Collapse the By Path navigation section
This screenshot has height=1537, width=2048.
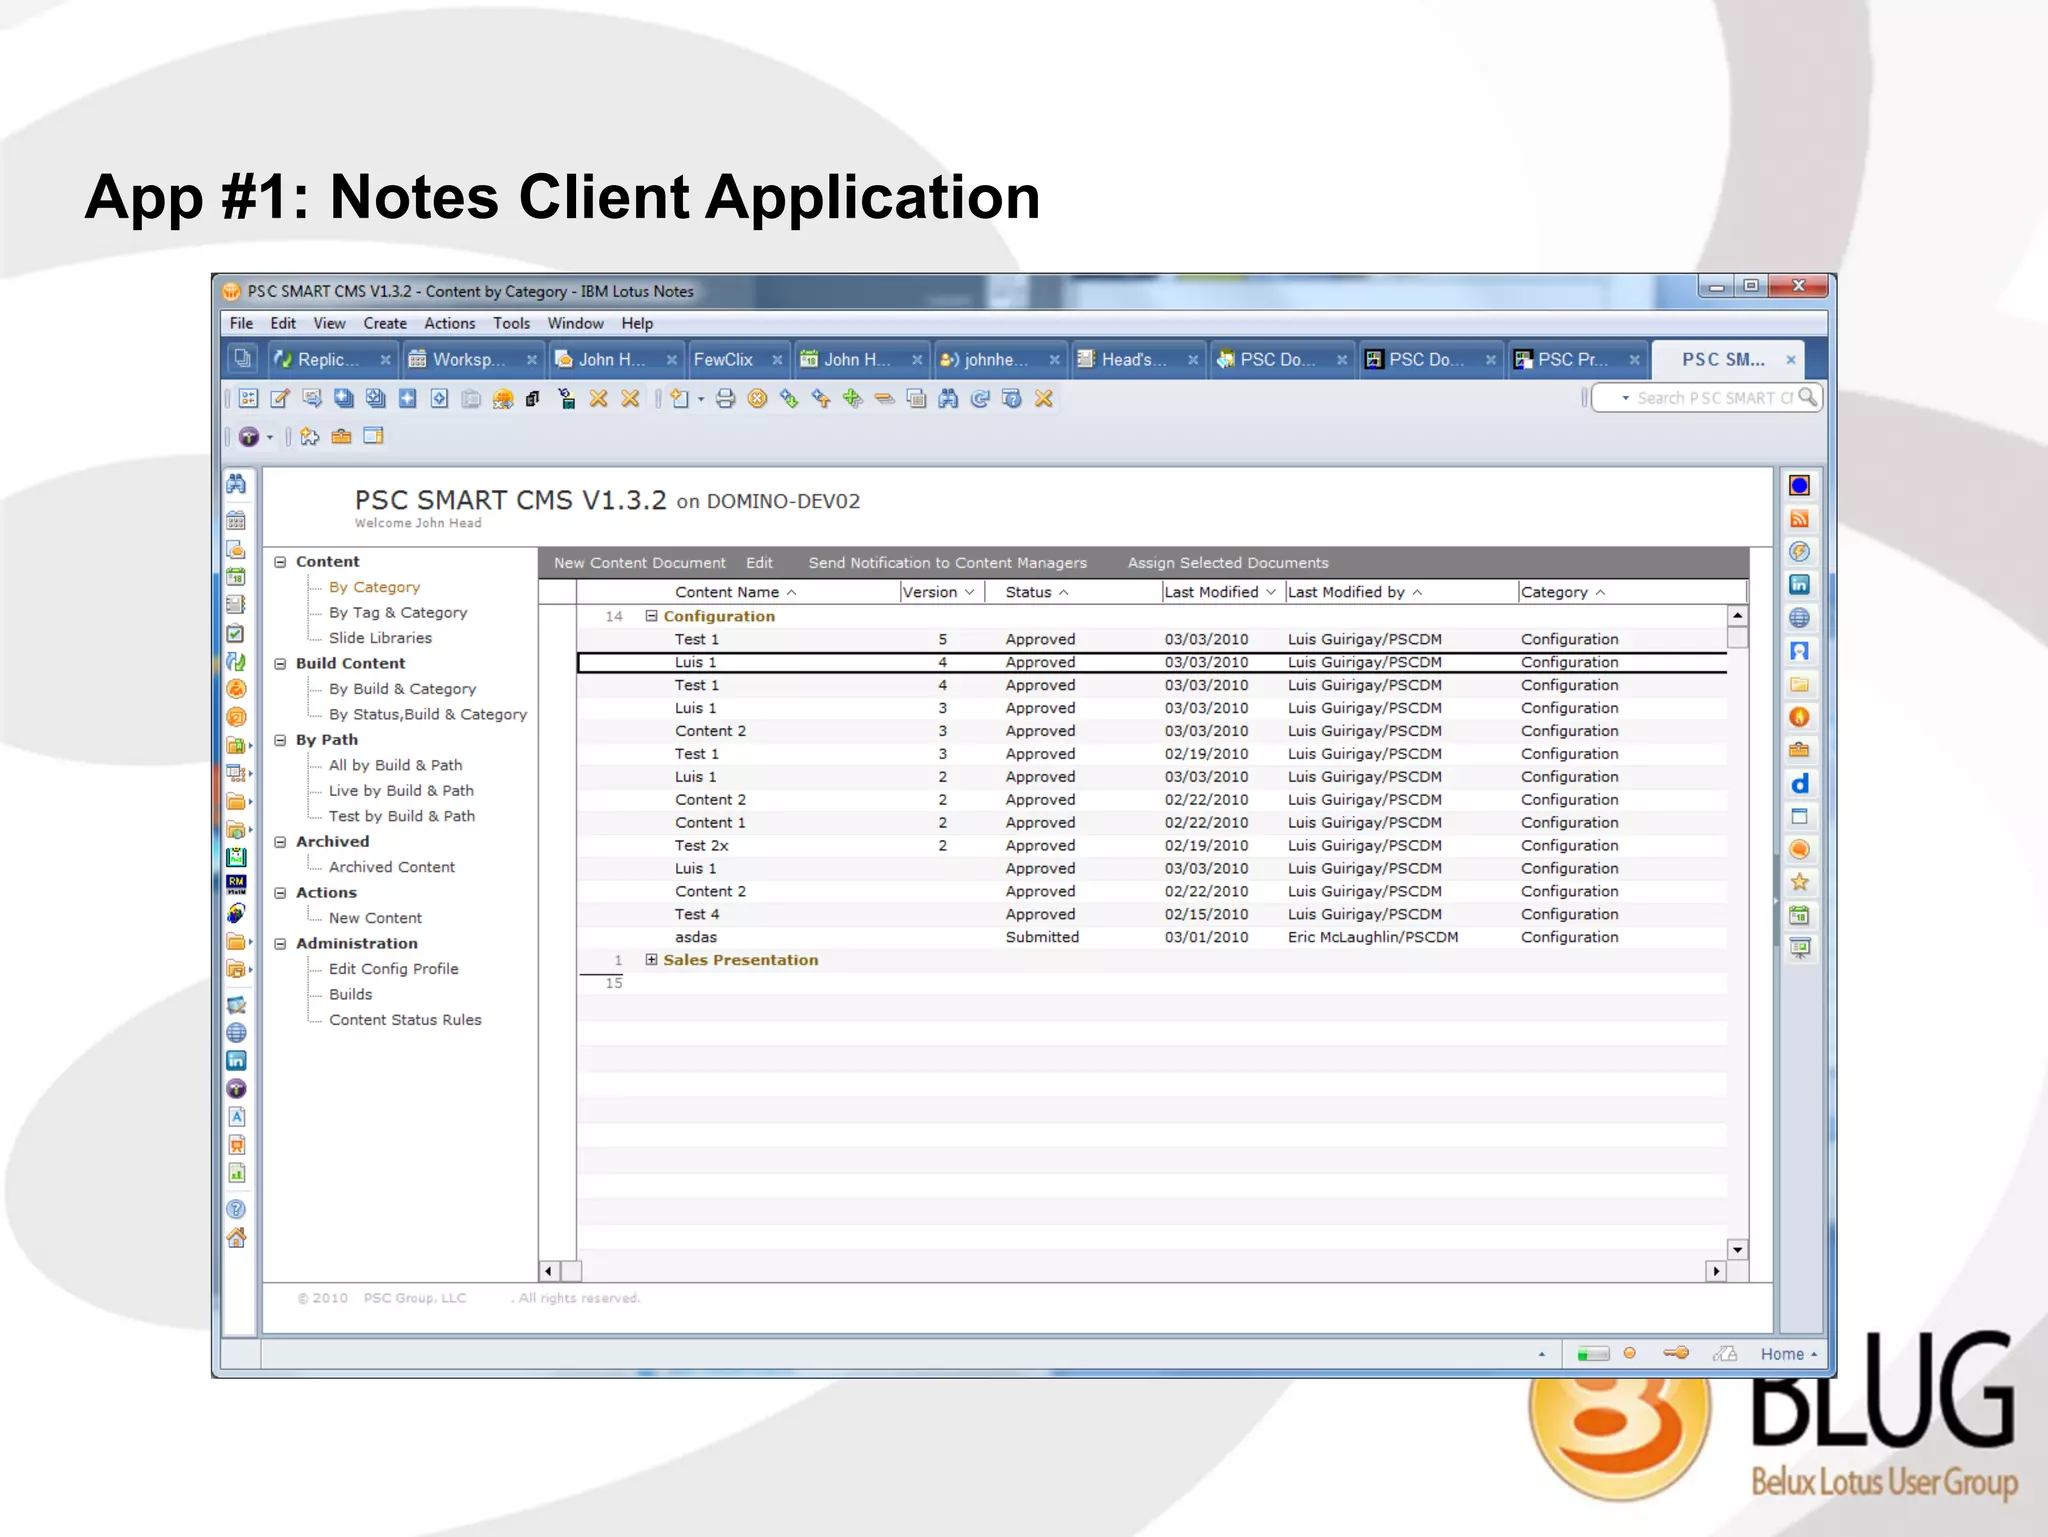point(280,740)
